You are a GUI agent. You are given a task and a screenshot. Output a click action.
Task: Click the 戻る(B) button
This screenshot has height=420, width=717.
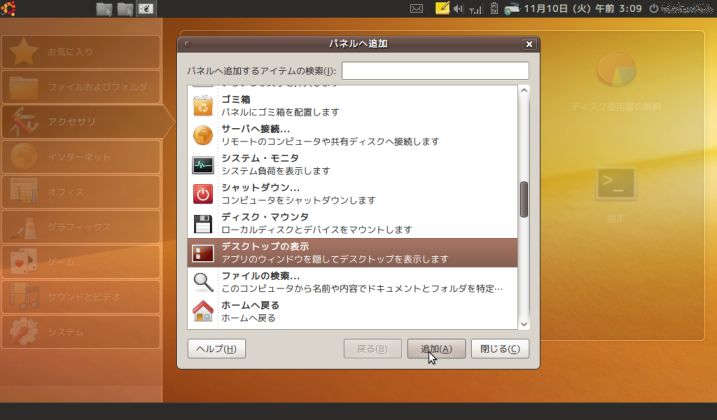[372, 349]
